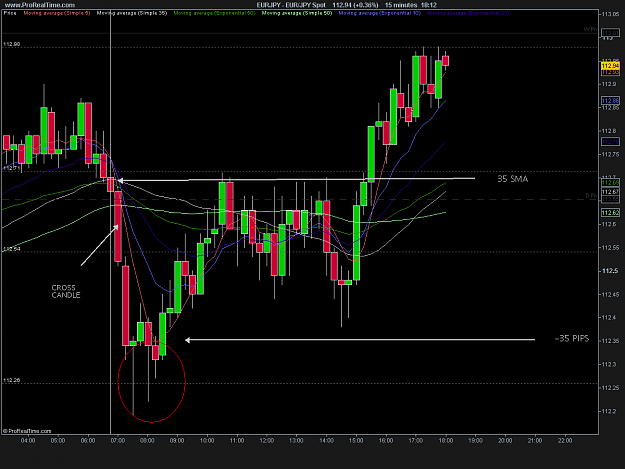This screenshot has height=469, width=625.
Task: Select the grey 113.01 pivot price tag
Action: click(610, 32)
